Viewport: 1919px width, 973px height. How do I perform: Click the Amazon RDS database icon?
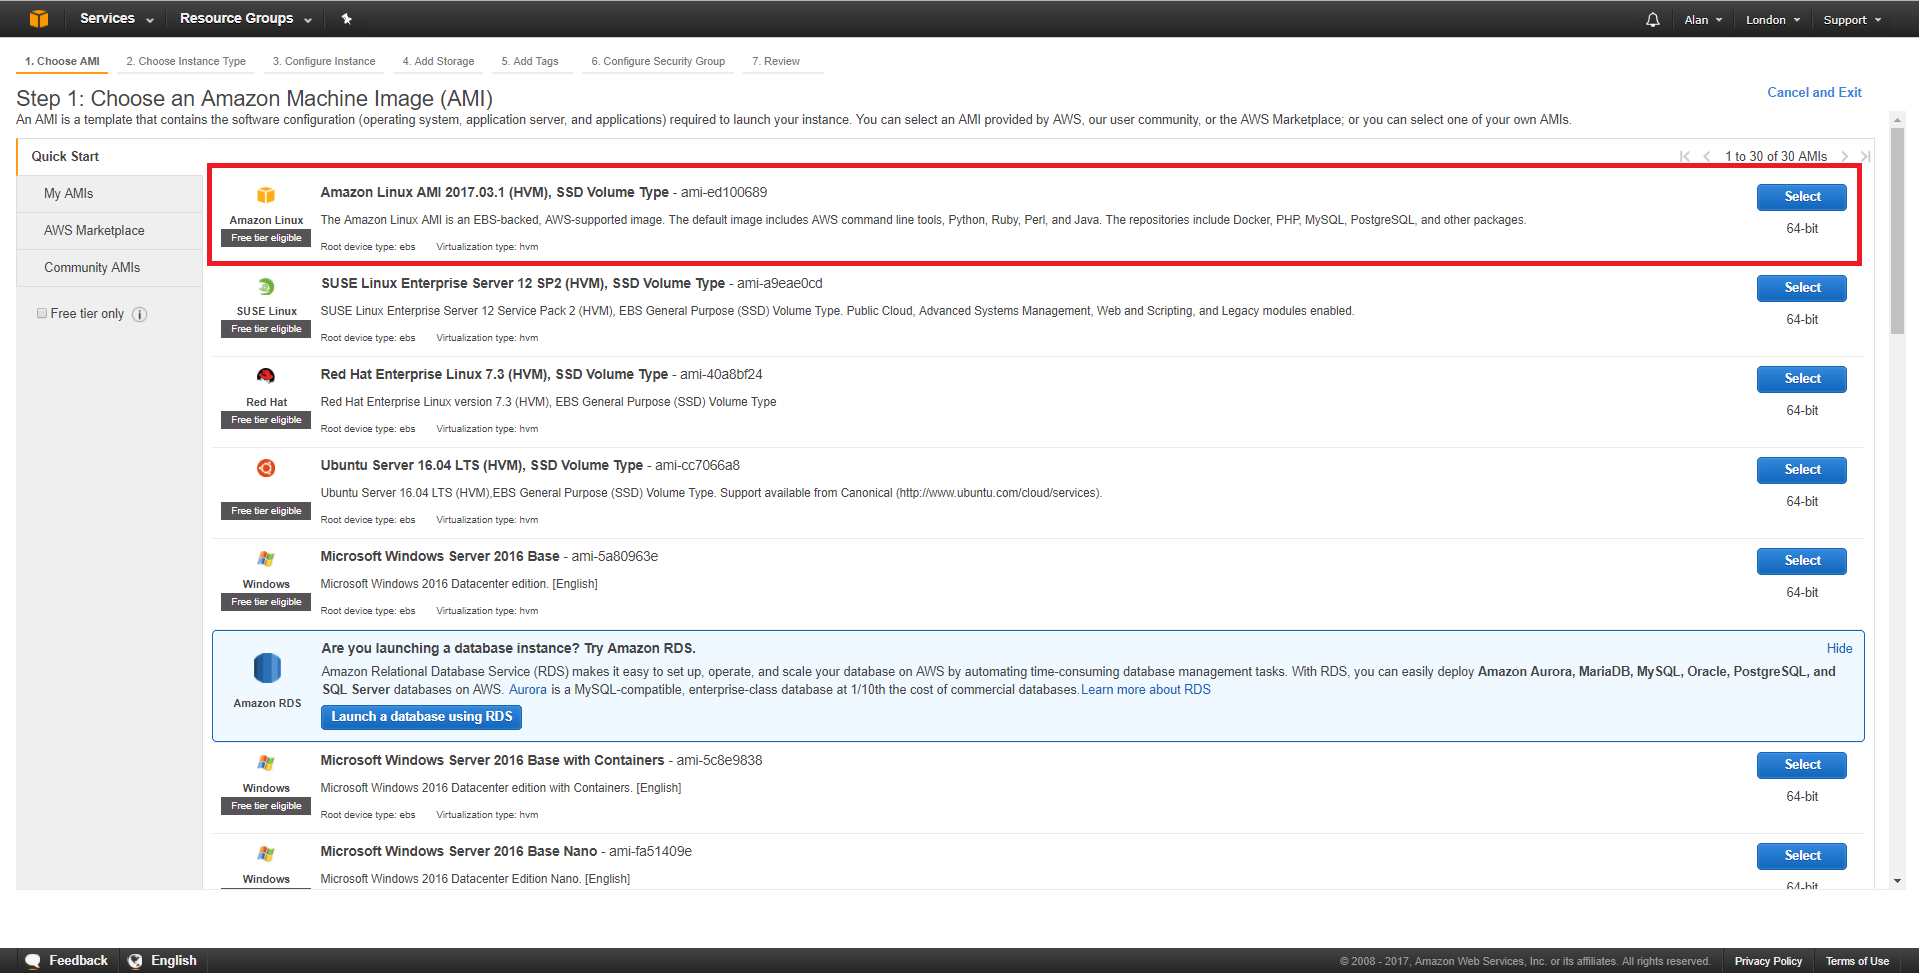(267, 667)
